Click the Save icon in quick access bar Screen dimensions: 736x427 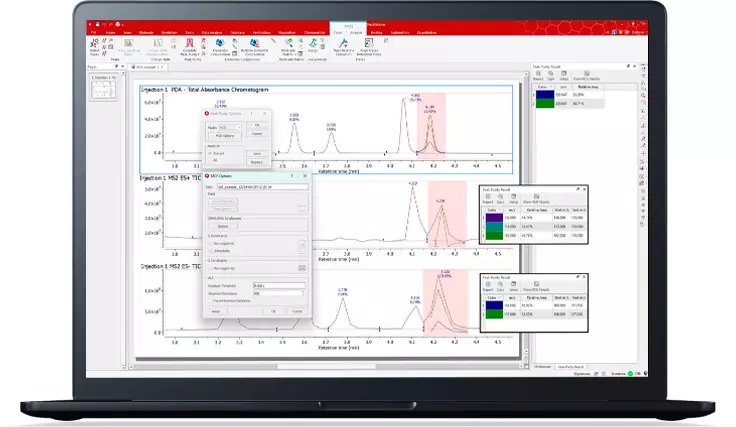(97, 24)
